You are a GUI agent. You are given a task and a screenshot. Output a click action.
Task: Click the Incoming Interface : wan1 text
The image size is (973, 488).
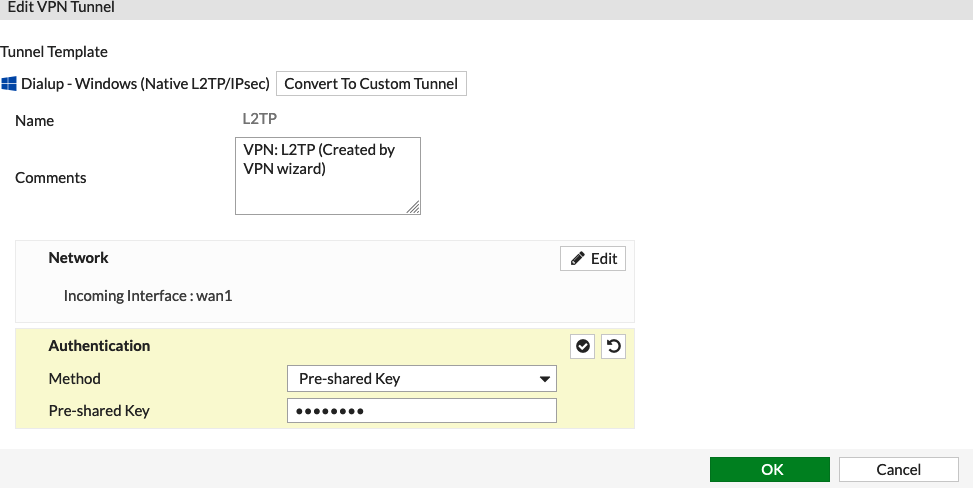point(148,296)
